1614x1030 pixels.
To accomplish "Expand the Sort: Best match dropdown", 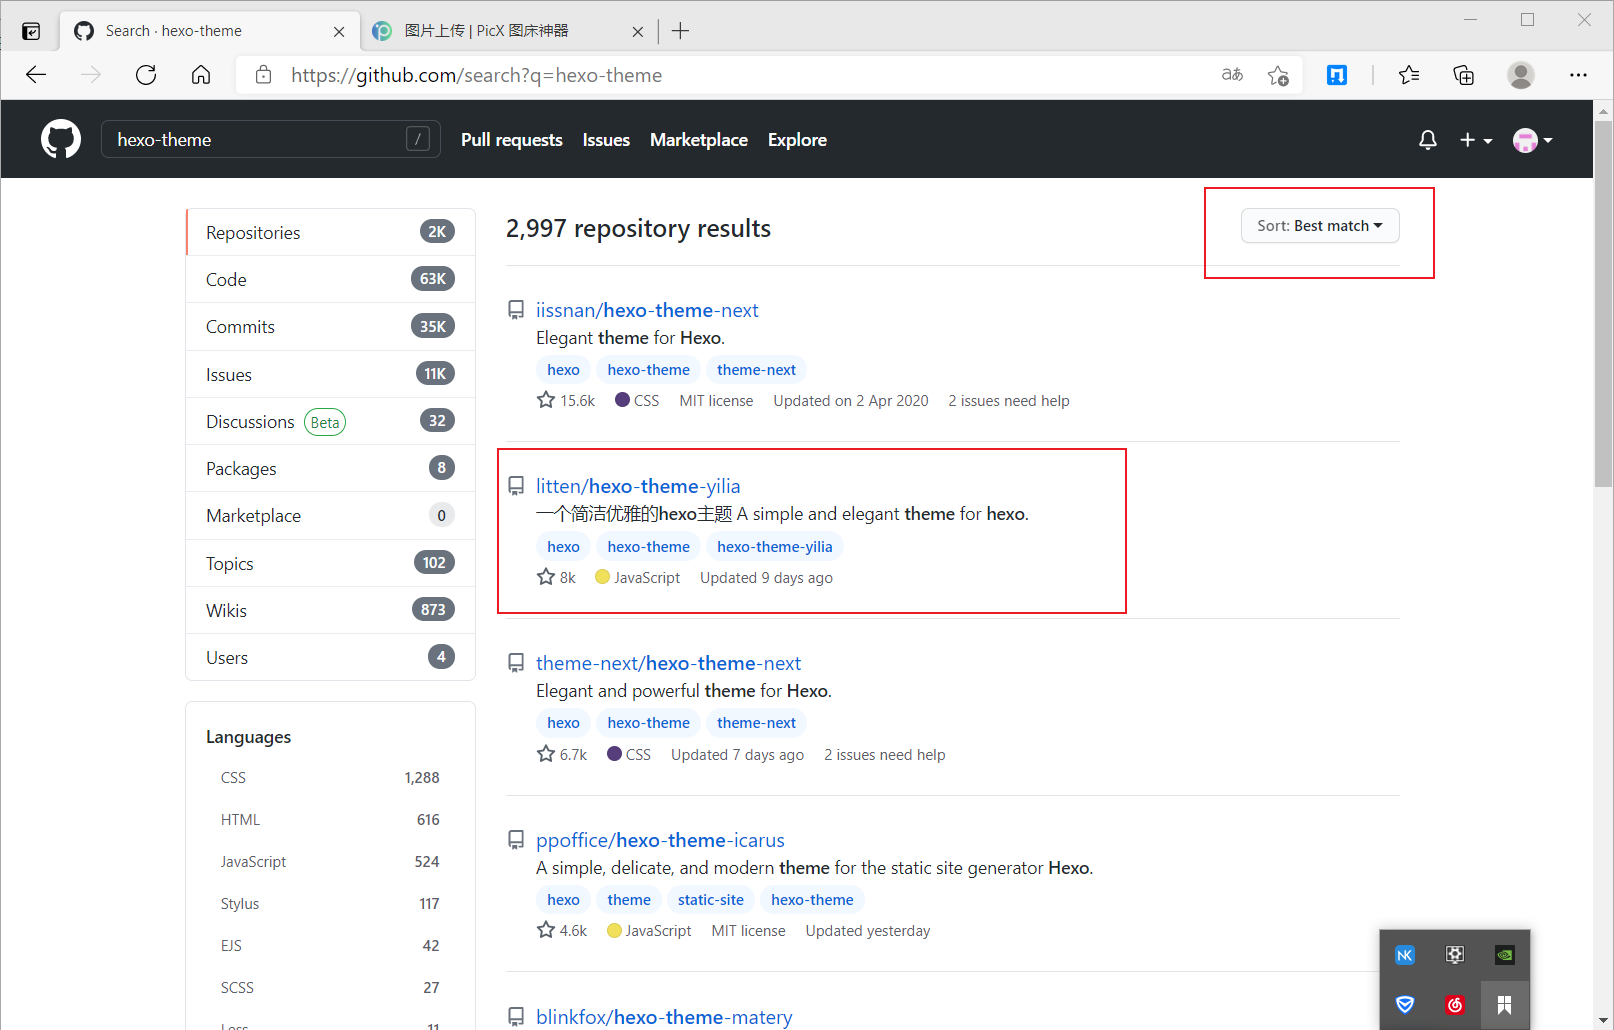I will pyautogui.click(x=1320, y=226).
